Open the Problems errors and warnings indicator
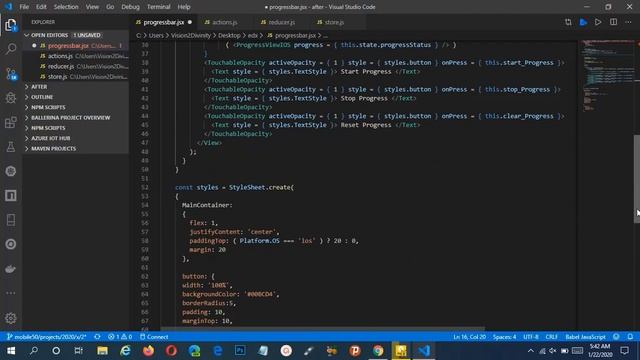 pos(120,337)
